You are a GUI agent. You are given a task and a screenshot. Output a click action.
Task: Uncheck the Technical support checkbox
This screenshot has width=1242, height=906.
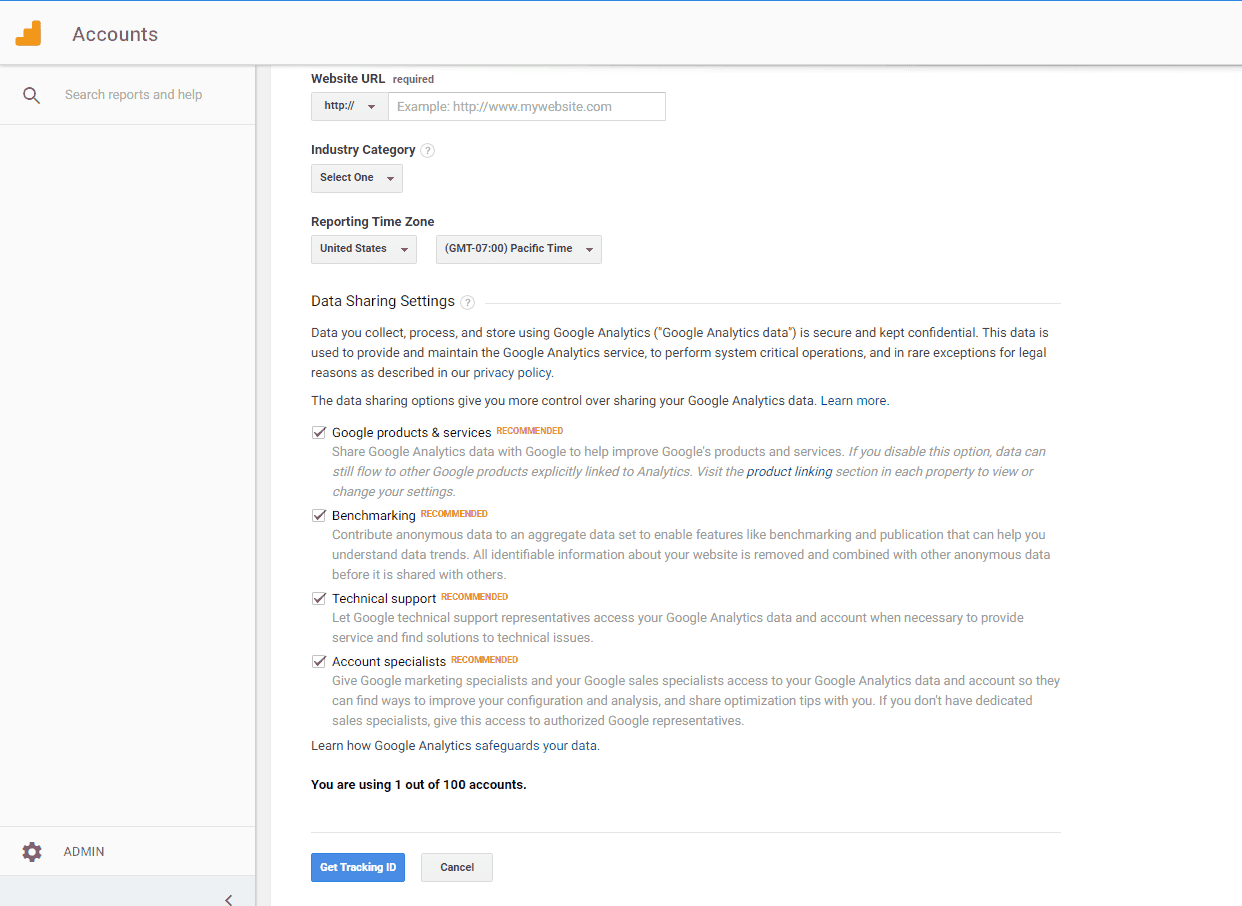click(x=320, y=599)
